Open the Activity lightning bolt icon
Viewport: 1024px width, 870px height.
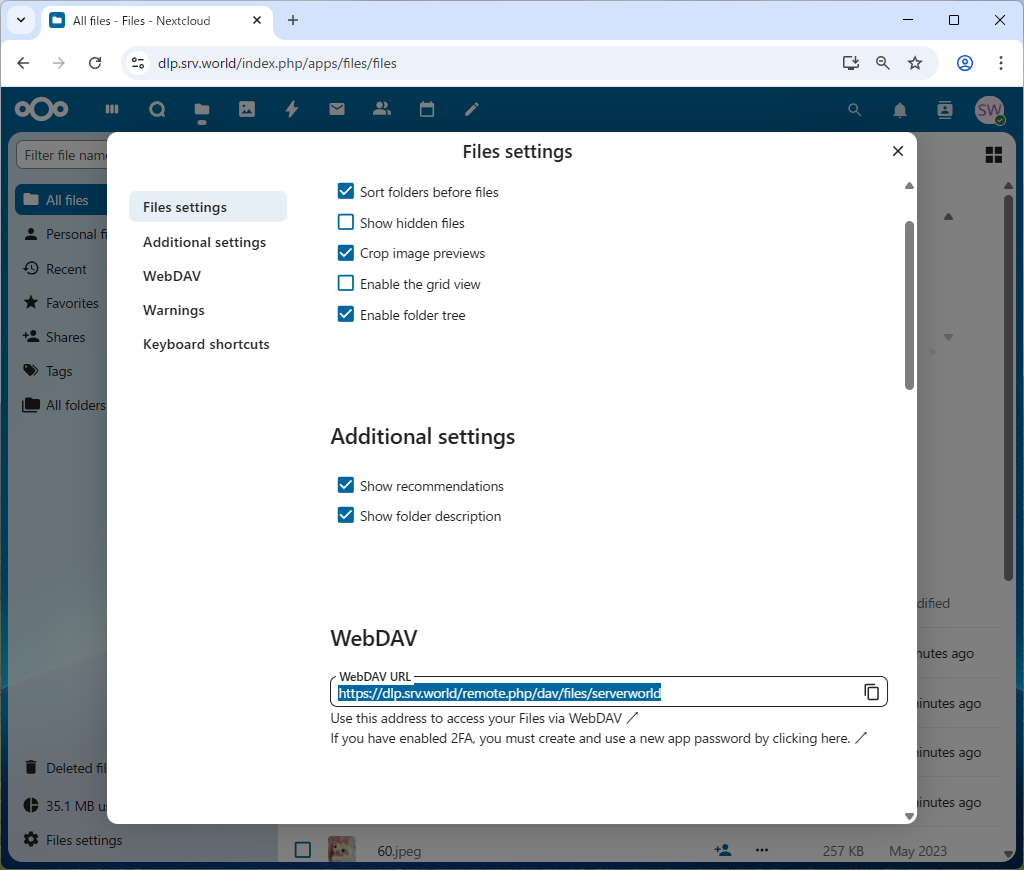[x=292, y=110]
